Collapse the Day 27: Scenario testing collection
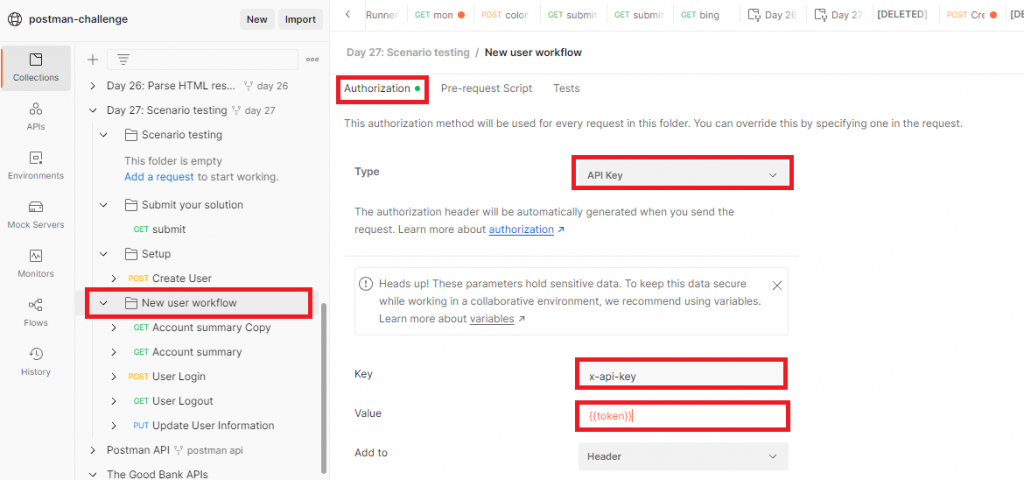Viewport: 1024px width, 480px height. pyautogui.click(x=93, y=110)
